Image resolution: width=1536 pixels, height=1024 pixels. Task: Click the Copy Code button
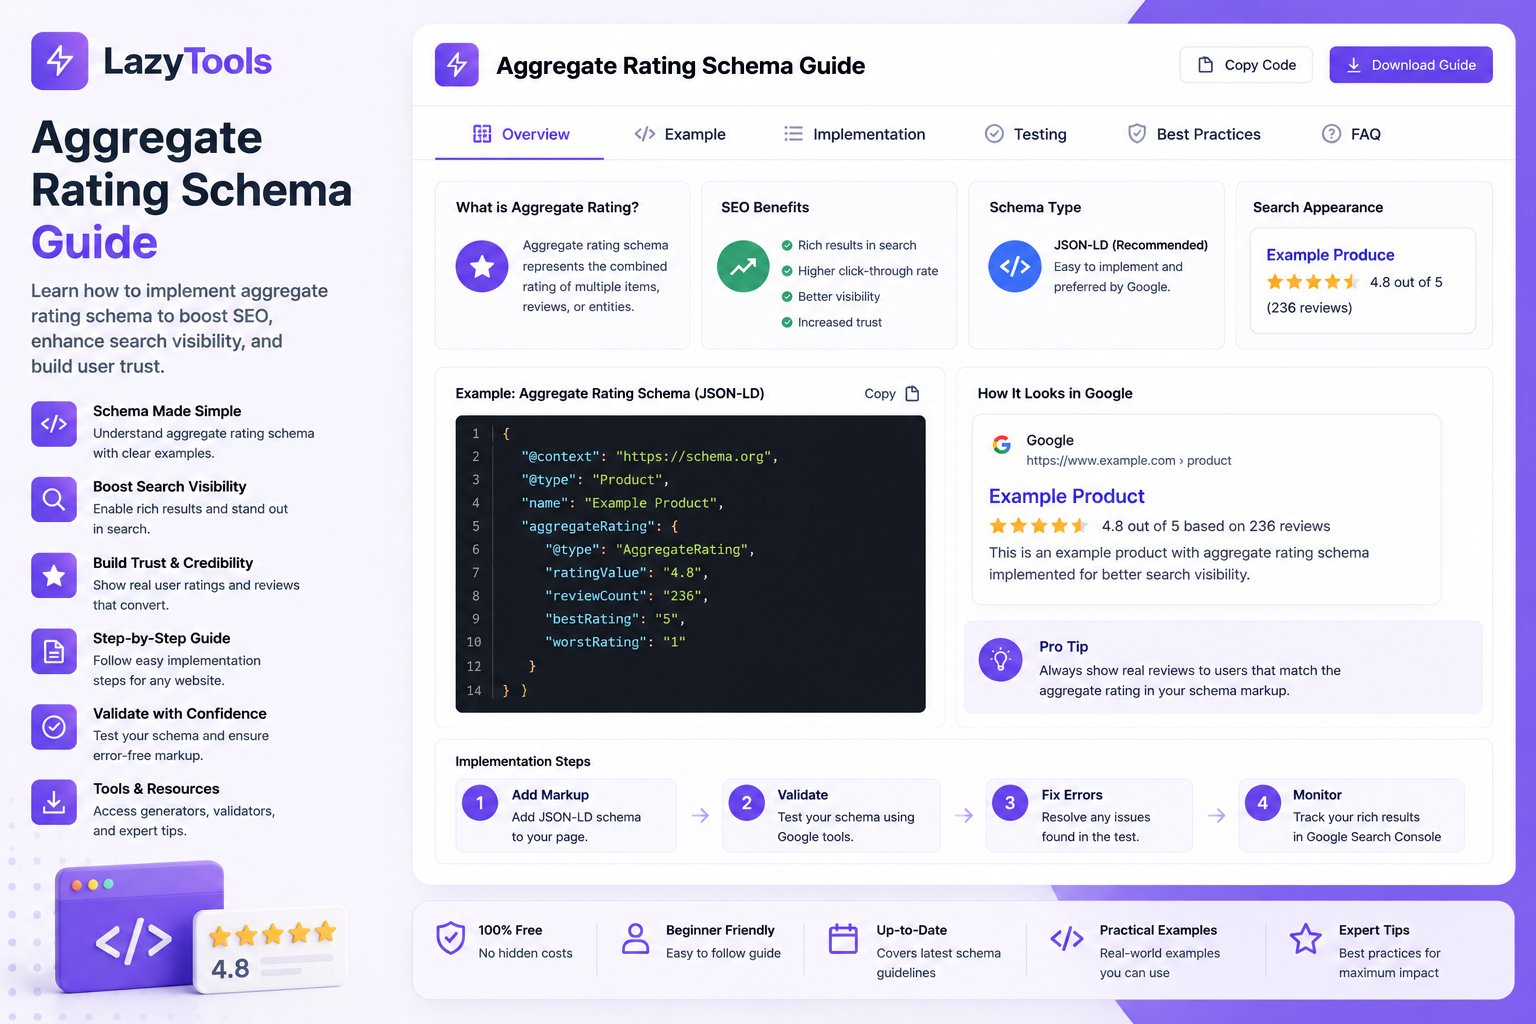click(1246, 65)
